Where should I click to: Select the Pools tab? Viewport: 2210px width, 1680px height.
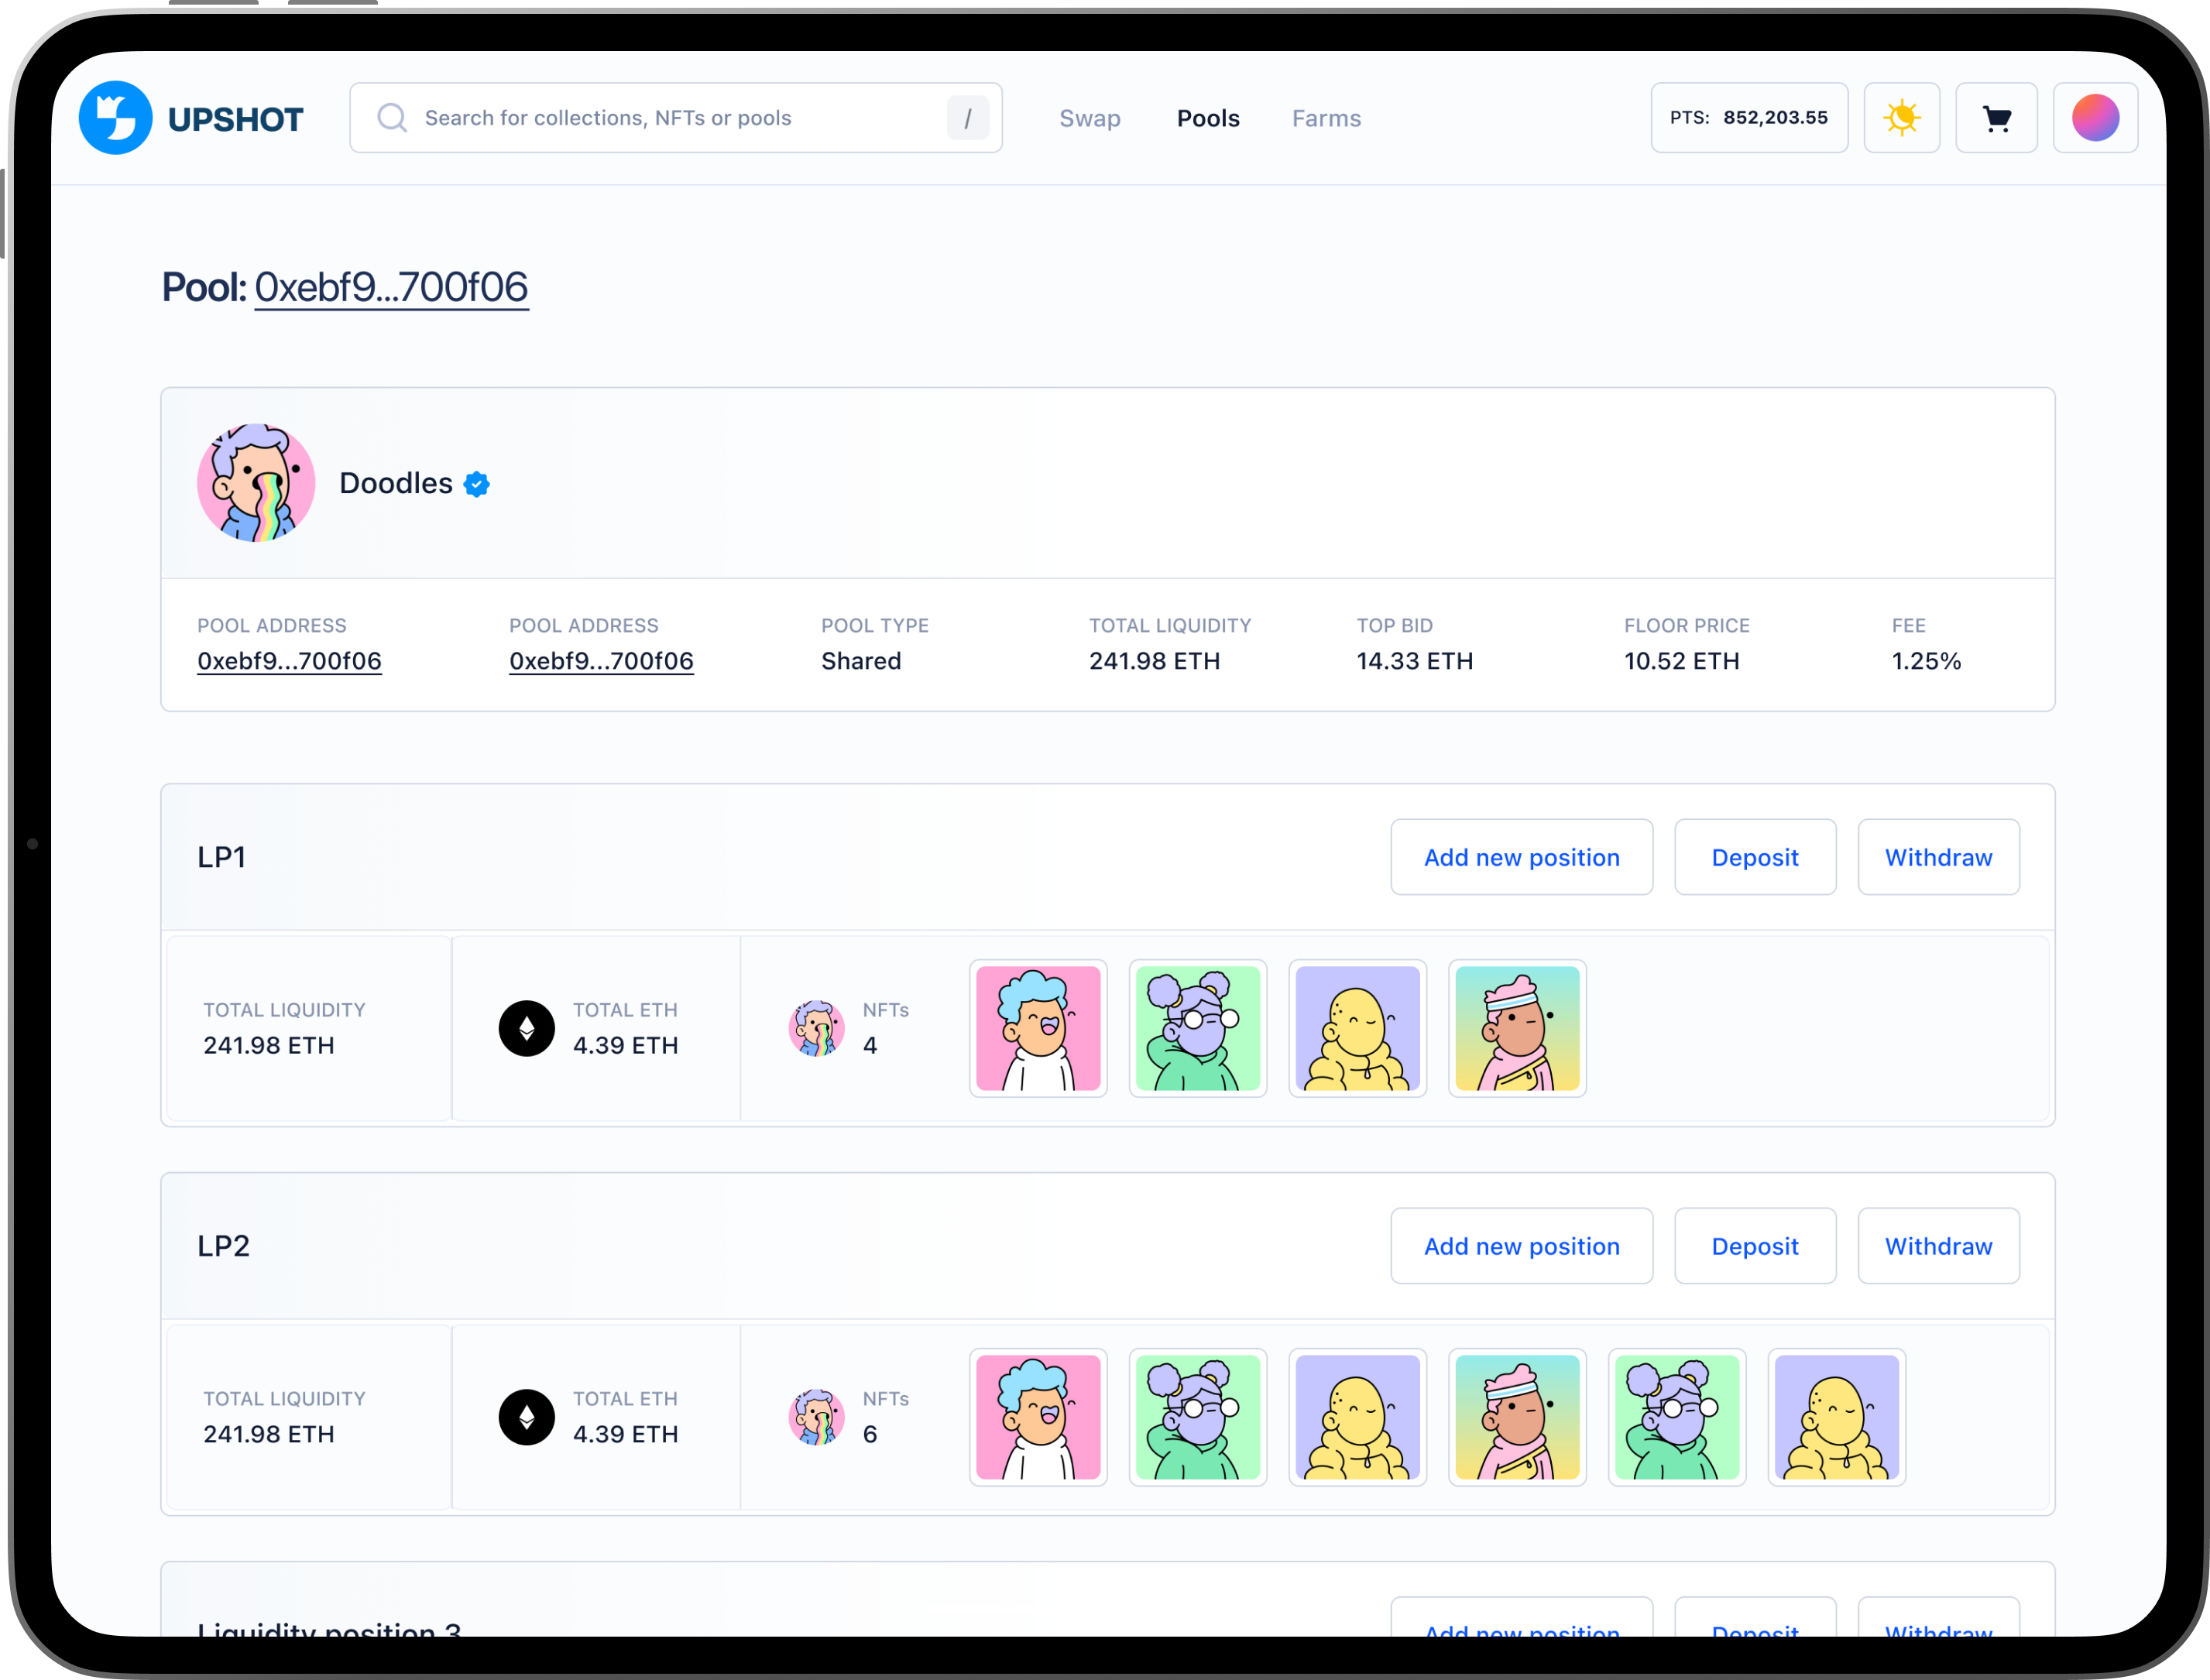click(x=1207, y=118)
